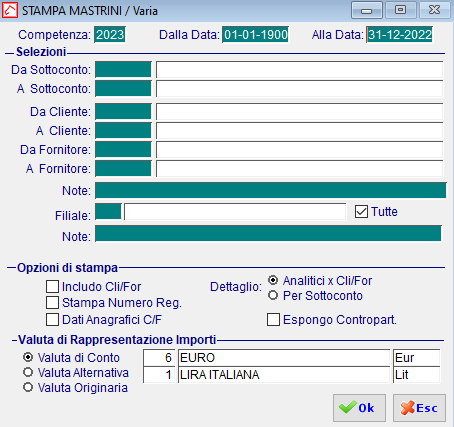Choose Valuta Alternativa radio button

(x=28, y=372)
